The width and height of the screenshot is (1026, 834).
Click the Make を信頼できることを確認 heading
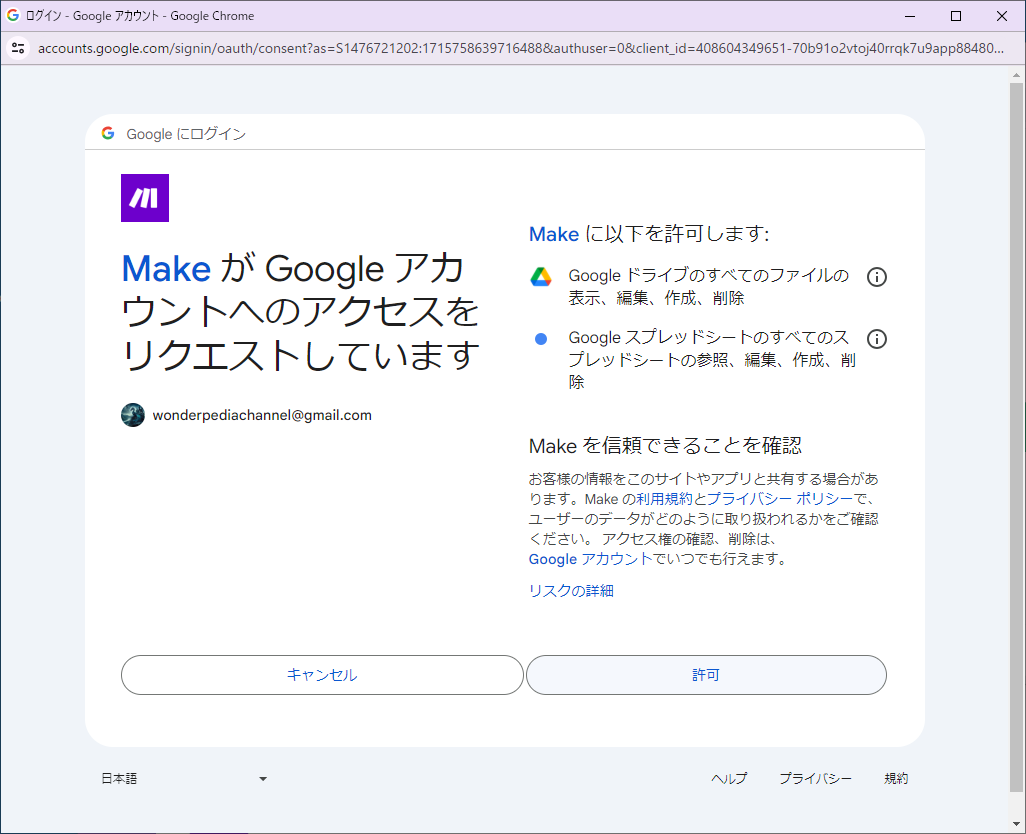coord(665,445)
